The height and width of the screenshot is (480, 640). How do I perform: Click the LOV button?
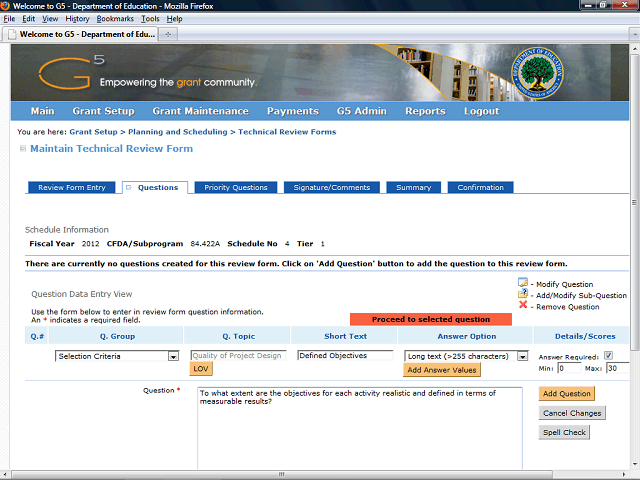tap(201, 369)
